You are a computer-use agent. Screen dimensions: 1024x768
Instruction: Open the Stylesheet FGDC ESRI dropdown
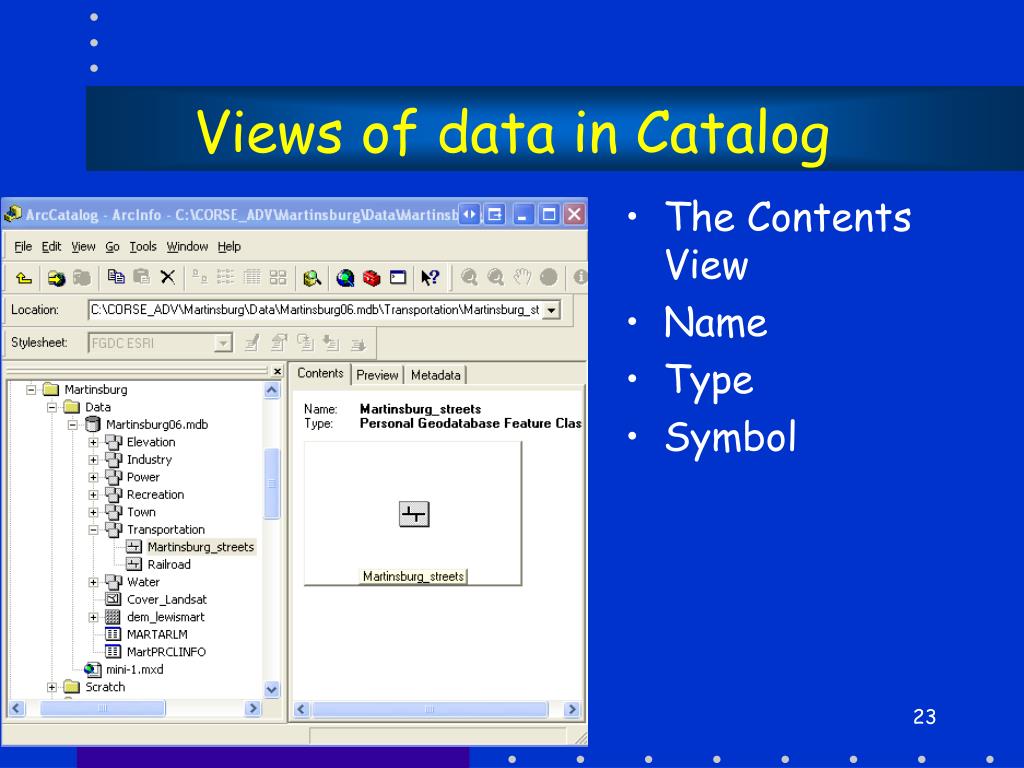point(223,343)
